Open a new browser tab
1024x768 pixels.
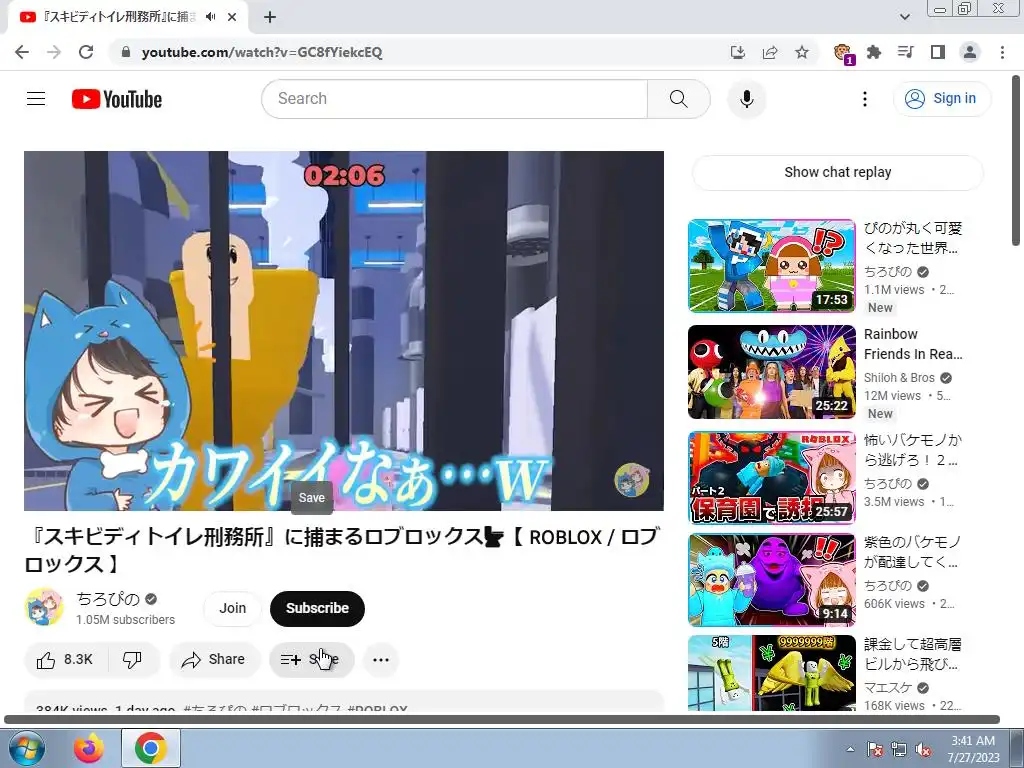click(x=270, y=18)
